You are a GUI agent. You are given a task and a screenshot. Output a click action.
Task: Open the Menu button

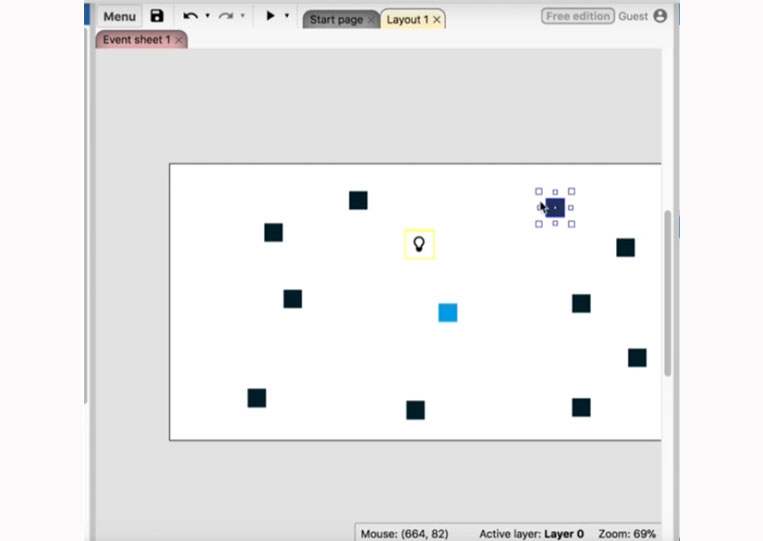coord(119,17)
